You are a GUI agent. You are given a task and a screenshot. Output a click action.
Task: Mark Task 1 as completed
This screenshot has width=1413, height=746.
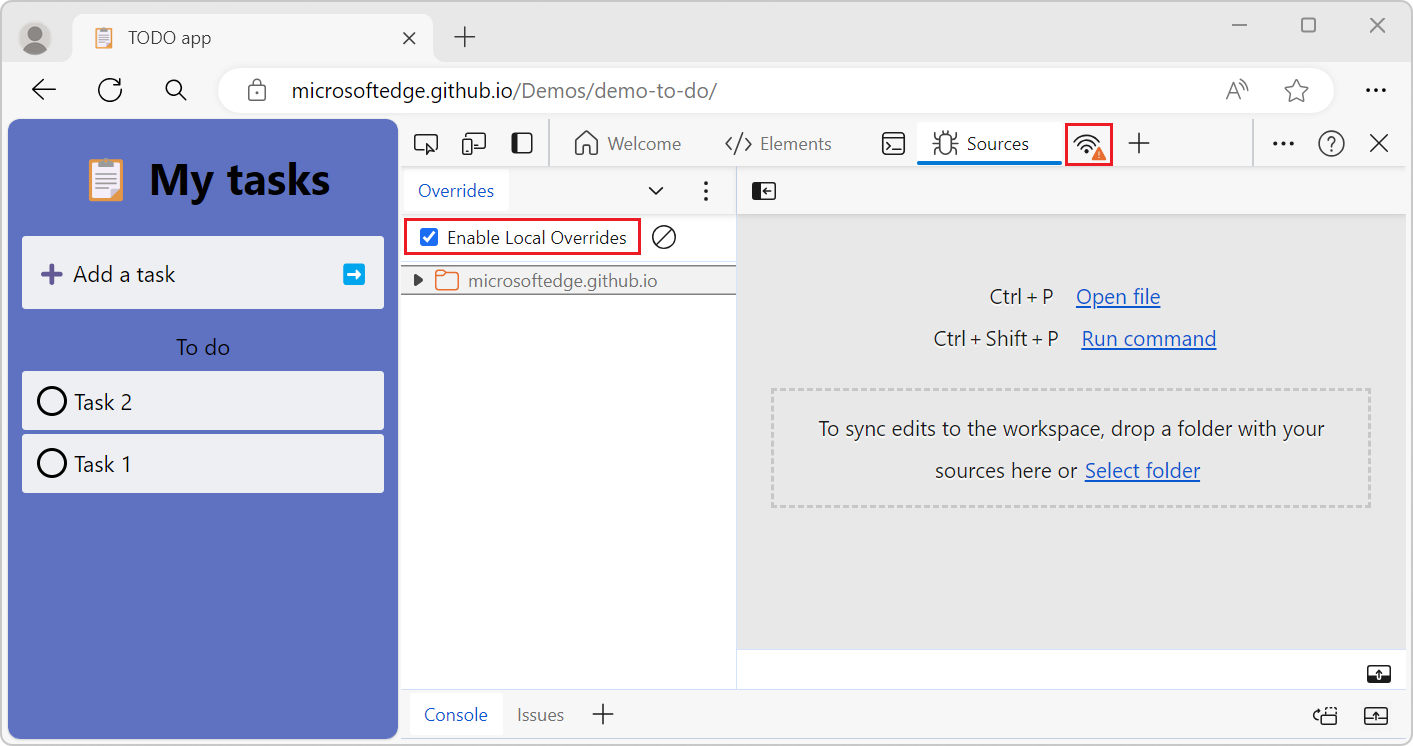coord(52,463)
